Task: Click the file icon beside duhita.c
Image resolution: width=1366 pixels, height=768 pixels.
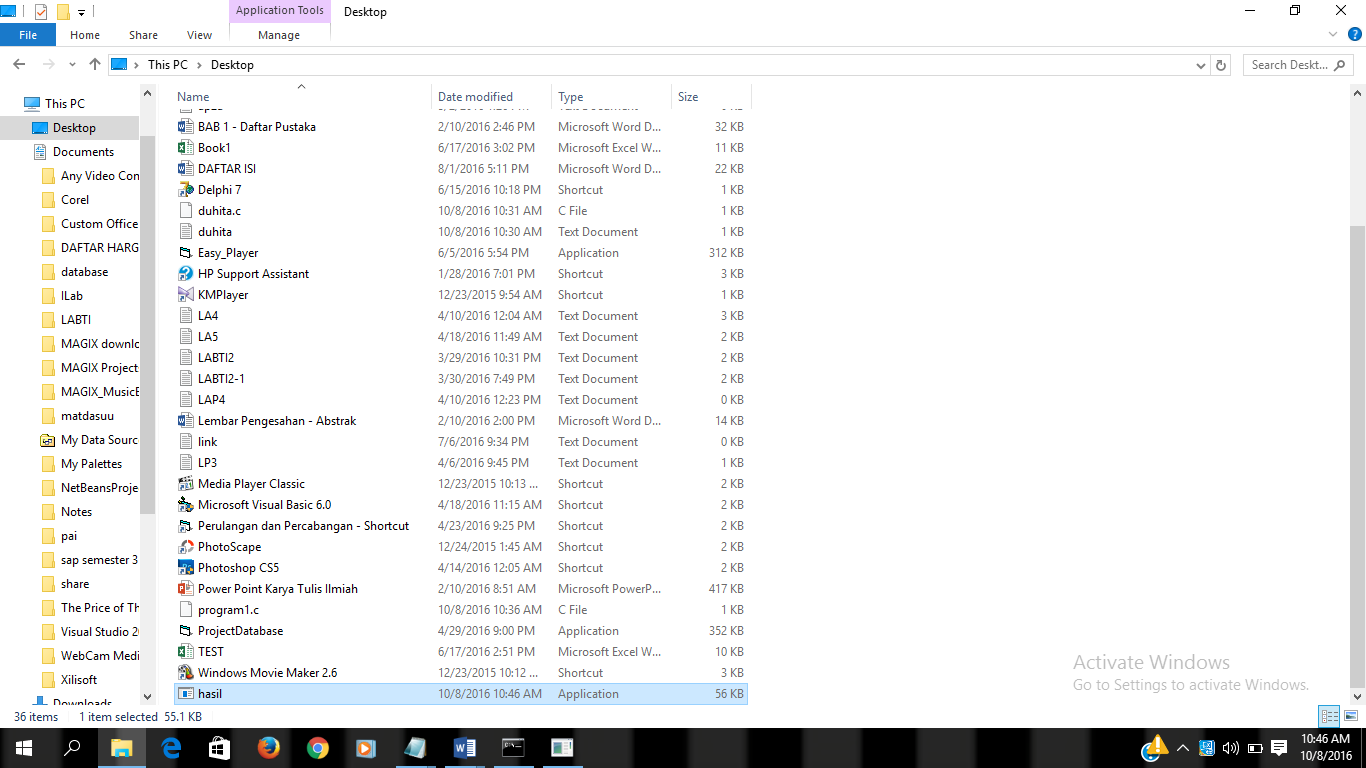Action: pyautogui.click(x=185, y=211)
